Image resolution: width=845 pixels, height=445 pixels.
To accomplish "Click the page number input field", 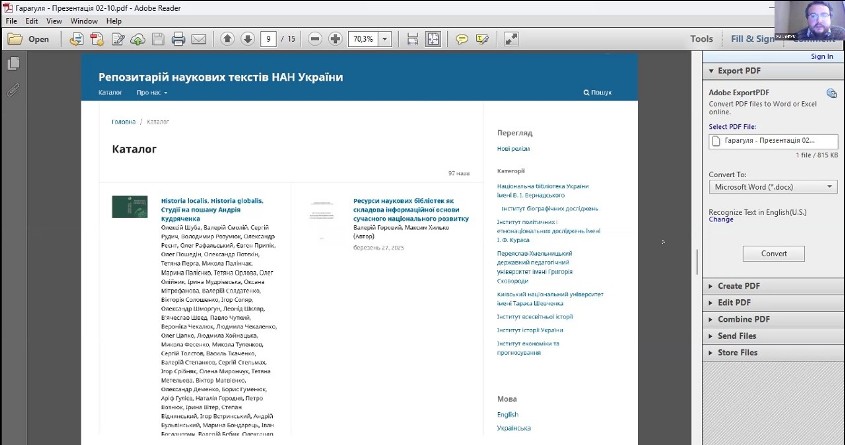I will tap(268, 39).
